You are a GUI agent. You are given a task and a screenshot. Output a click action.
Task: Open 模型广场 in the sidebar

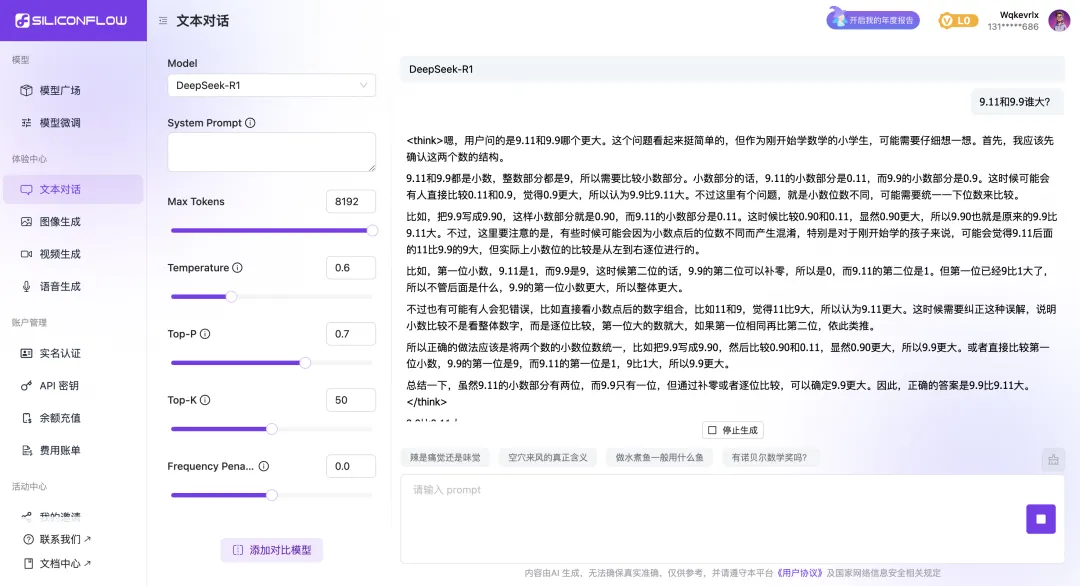(73, 90)
